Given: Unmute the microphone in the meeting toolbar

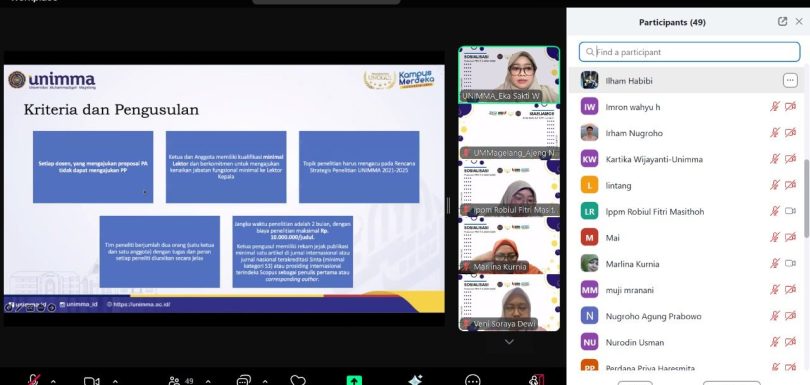Looking at the screenshot, I should click(34, 380).
